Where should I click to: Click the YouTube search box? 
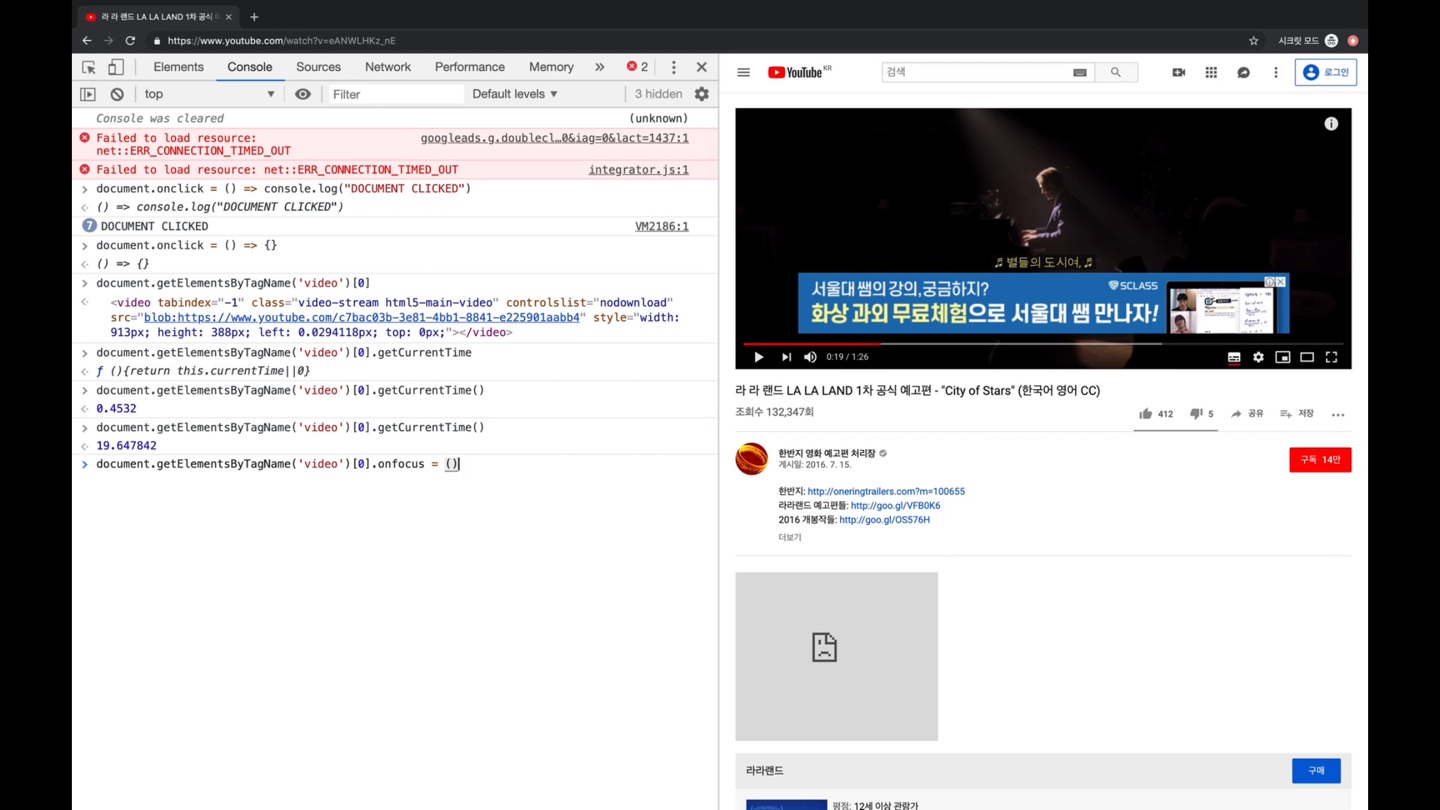point(975,72)
